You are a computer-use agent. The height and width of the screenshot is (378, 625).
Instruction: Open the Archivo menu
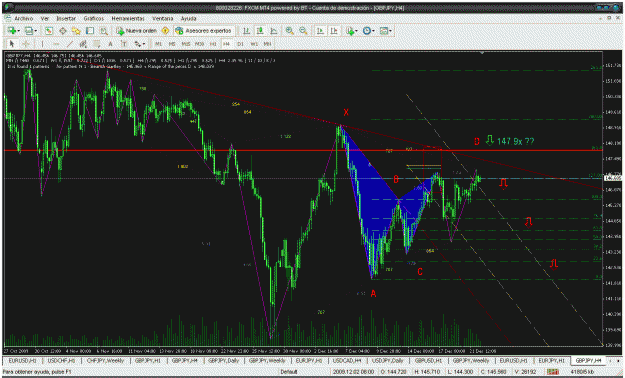tap(24, 18)
